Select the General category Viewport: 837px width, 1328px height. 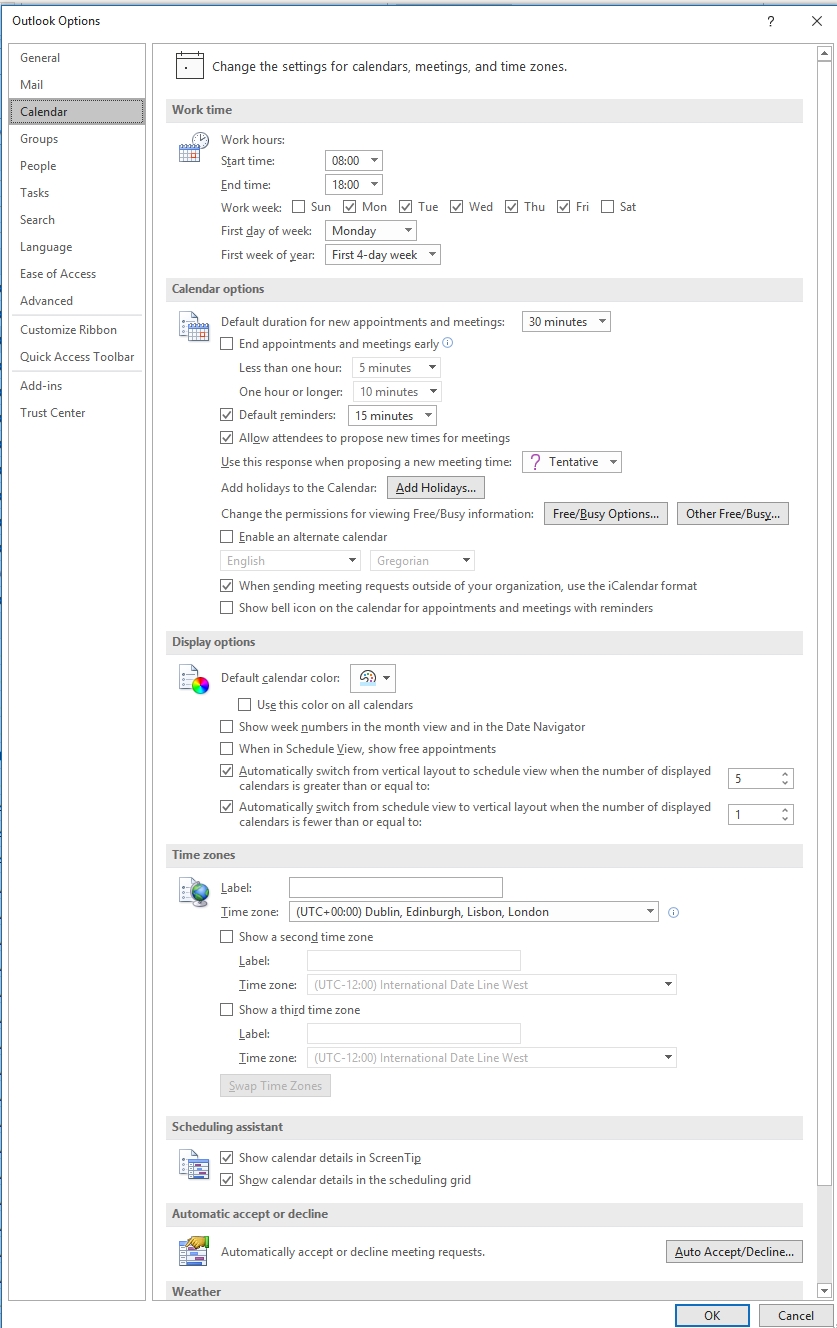point(77,58)
